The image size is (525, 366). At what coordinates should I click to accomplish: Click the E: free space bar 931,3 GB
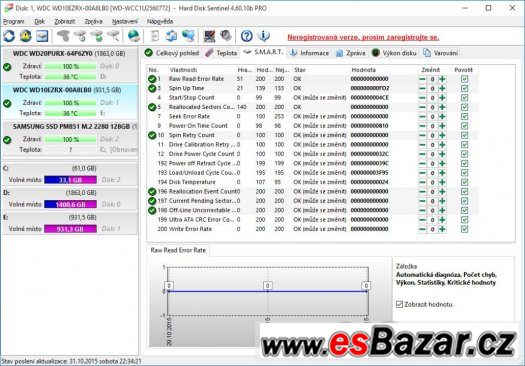point(70,229)
